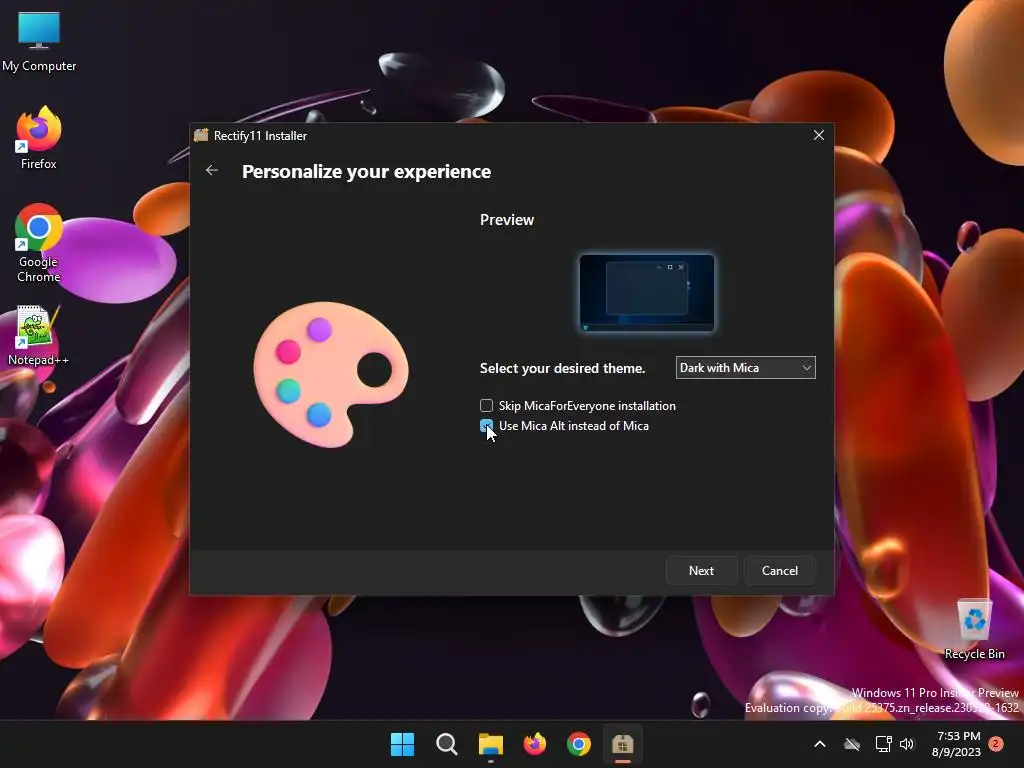Close the Rectify11 Installer window
This screenshot has height=768, width=1024.
pos(818,135)
